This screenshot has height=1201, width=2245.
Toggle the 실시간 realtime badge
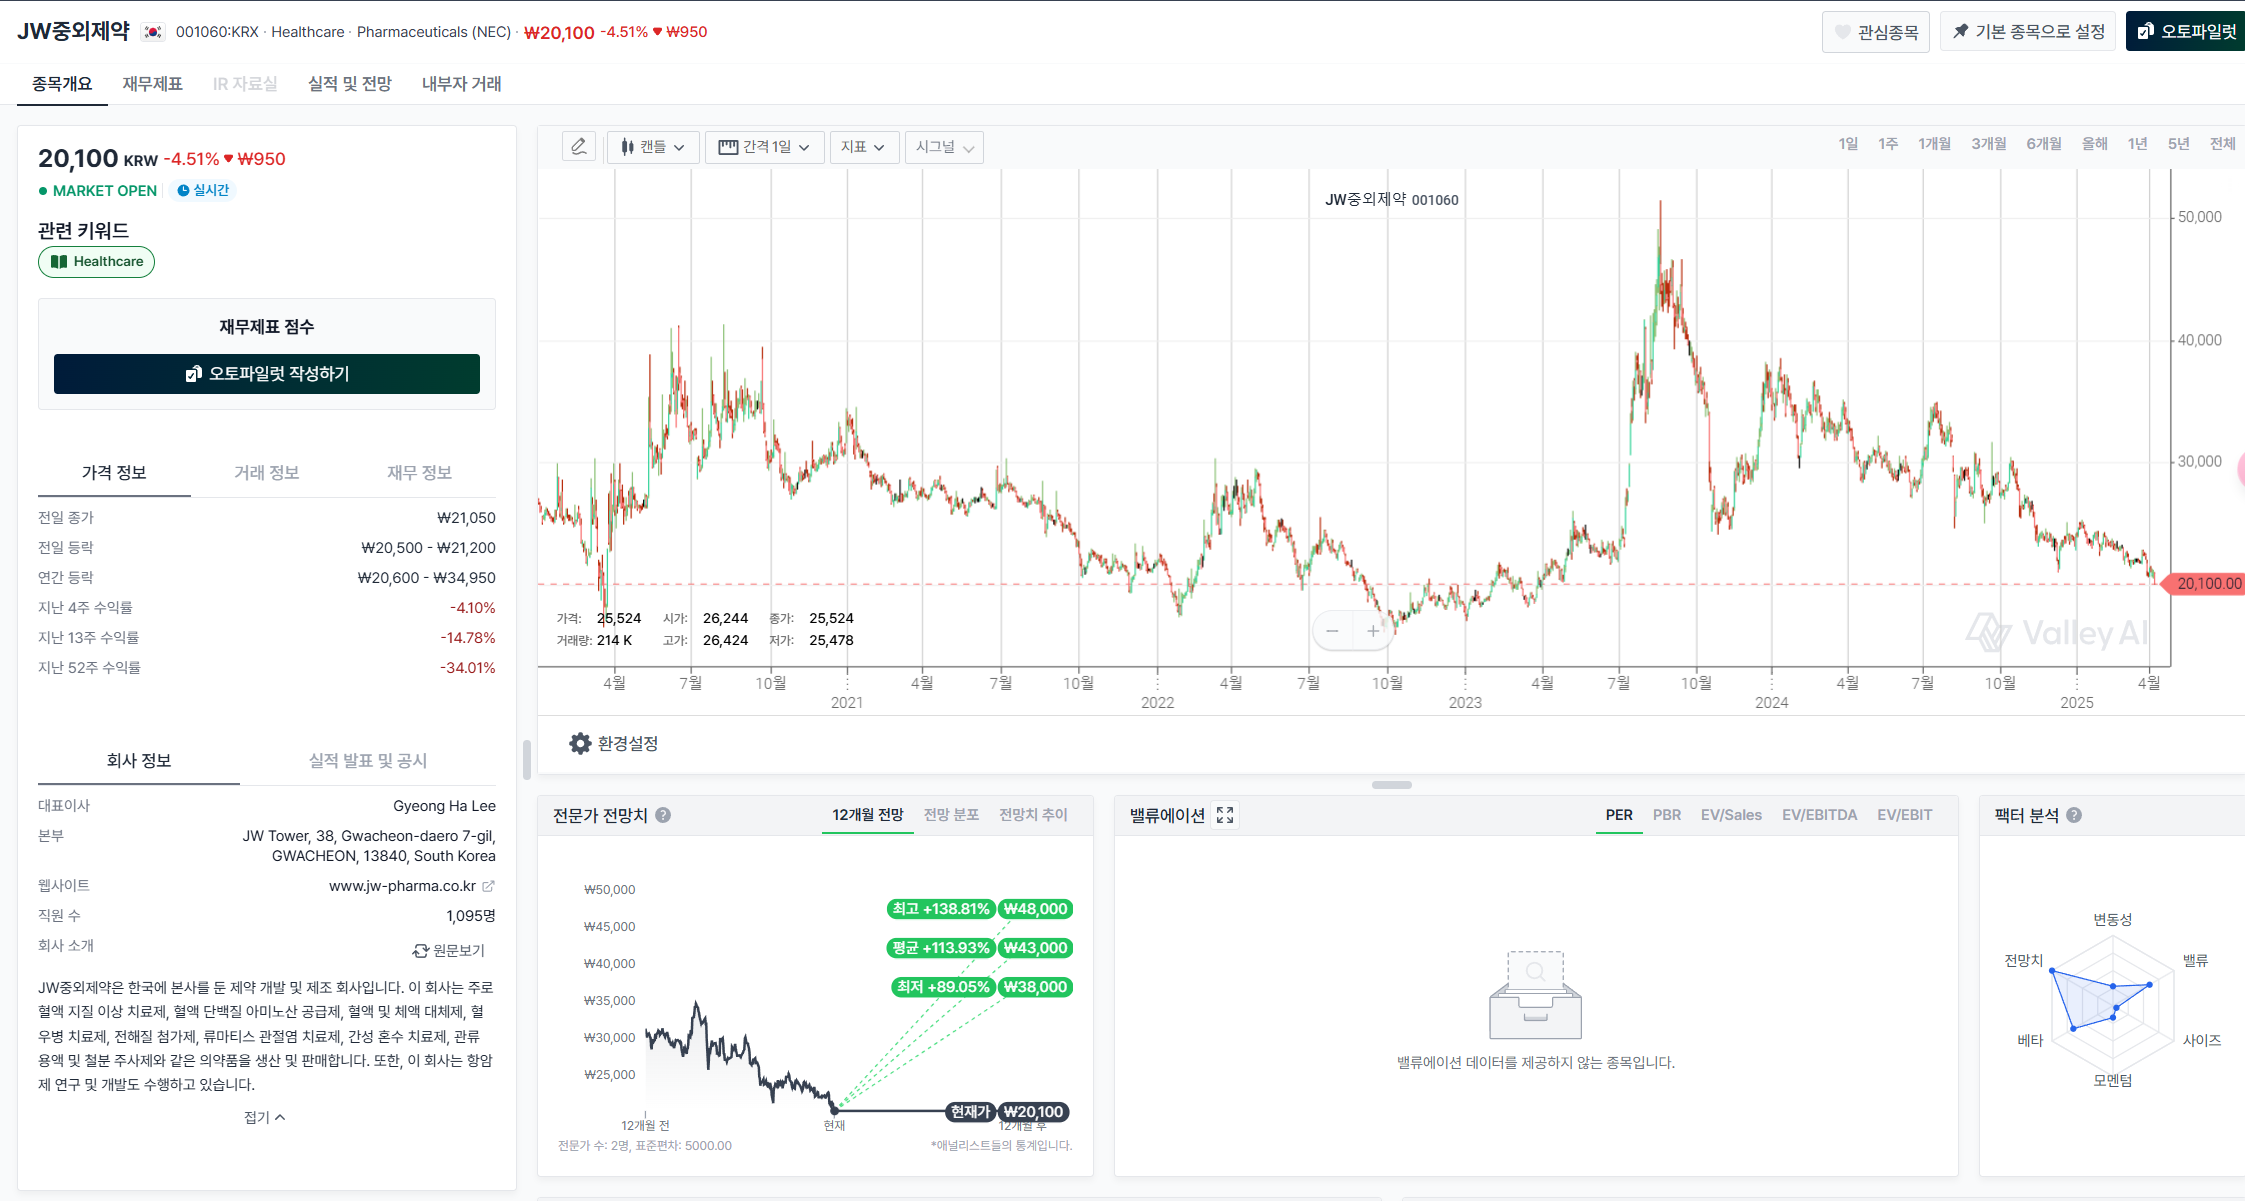click(x=203, y=190)
